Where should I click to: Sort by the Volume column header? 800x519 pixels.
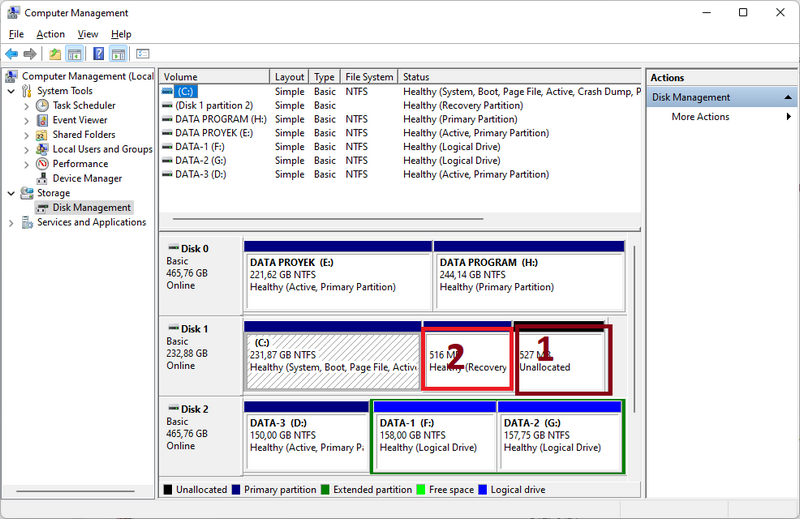[x=214, y=77]
